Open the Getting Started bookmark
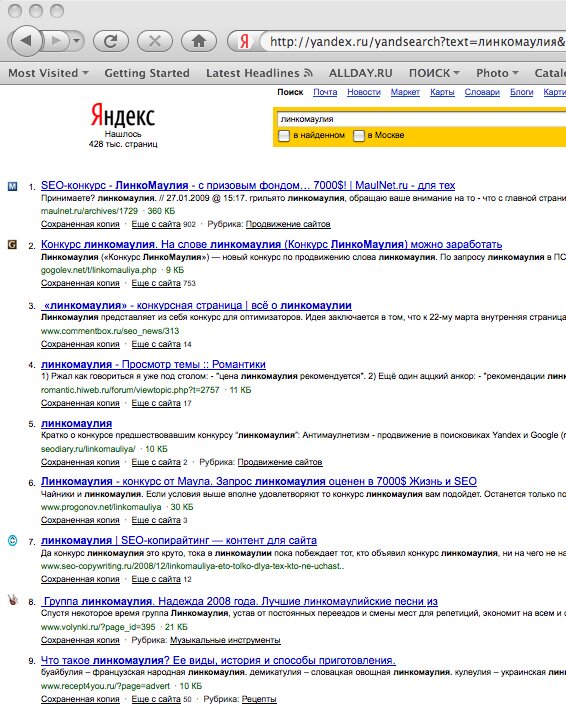The image size is (566, 712). (x=147, y=73)
